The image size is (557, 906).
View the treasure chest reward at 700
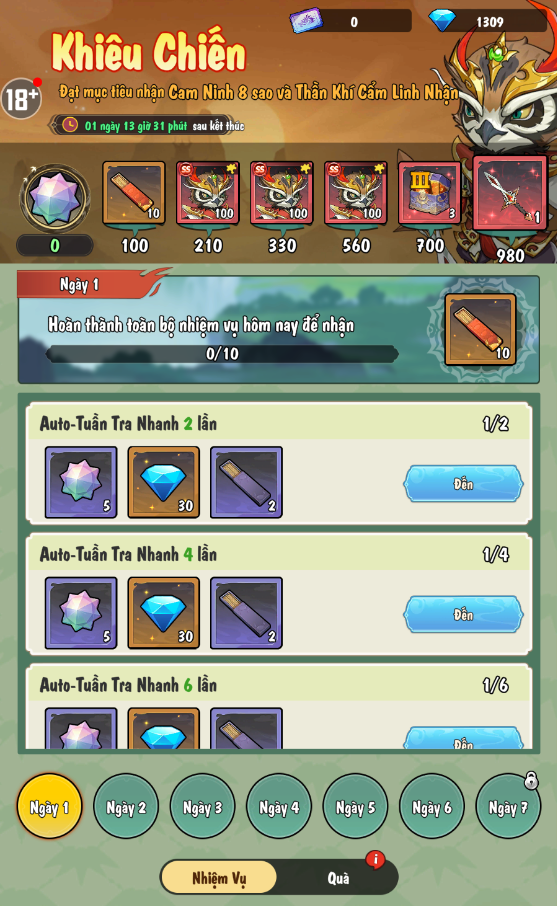[430, 192]
